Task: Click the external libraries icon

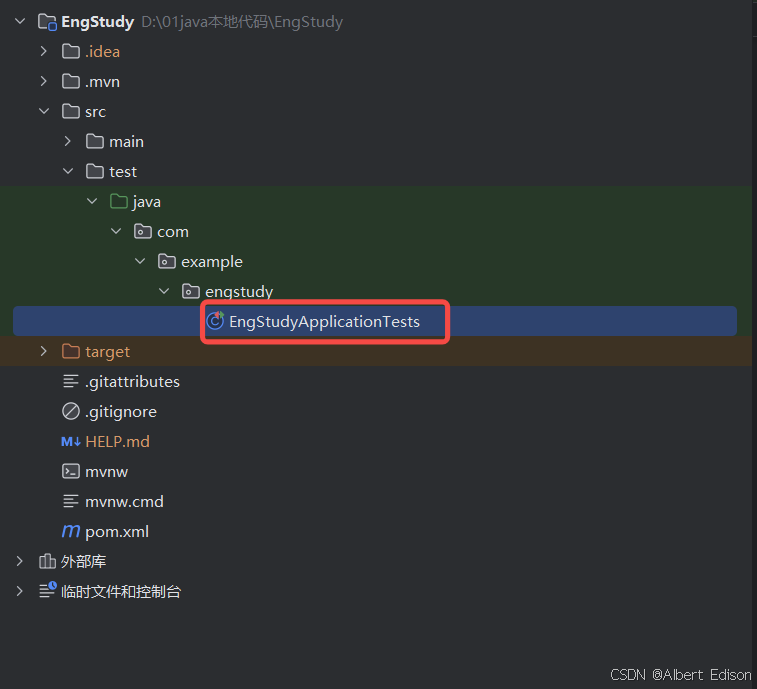Action: point(46,562)
